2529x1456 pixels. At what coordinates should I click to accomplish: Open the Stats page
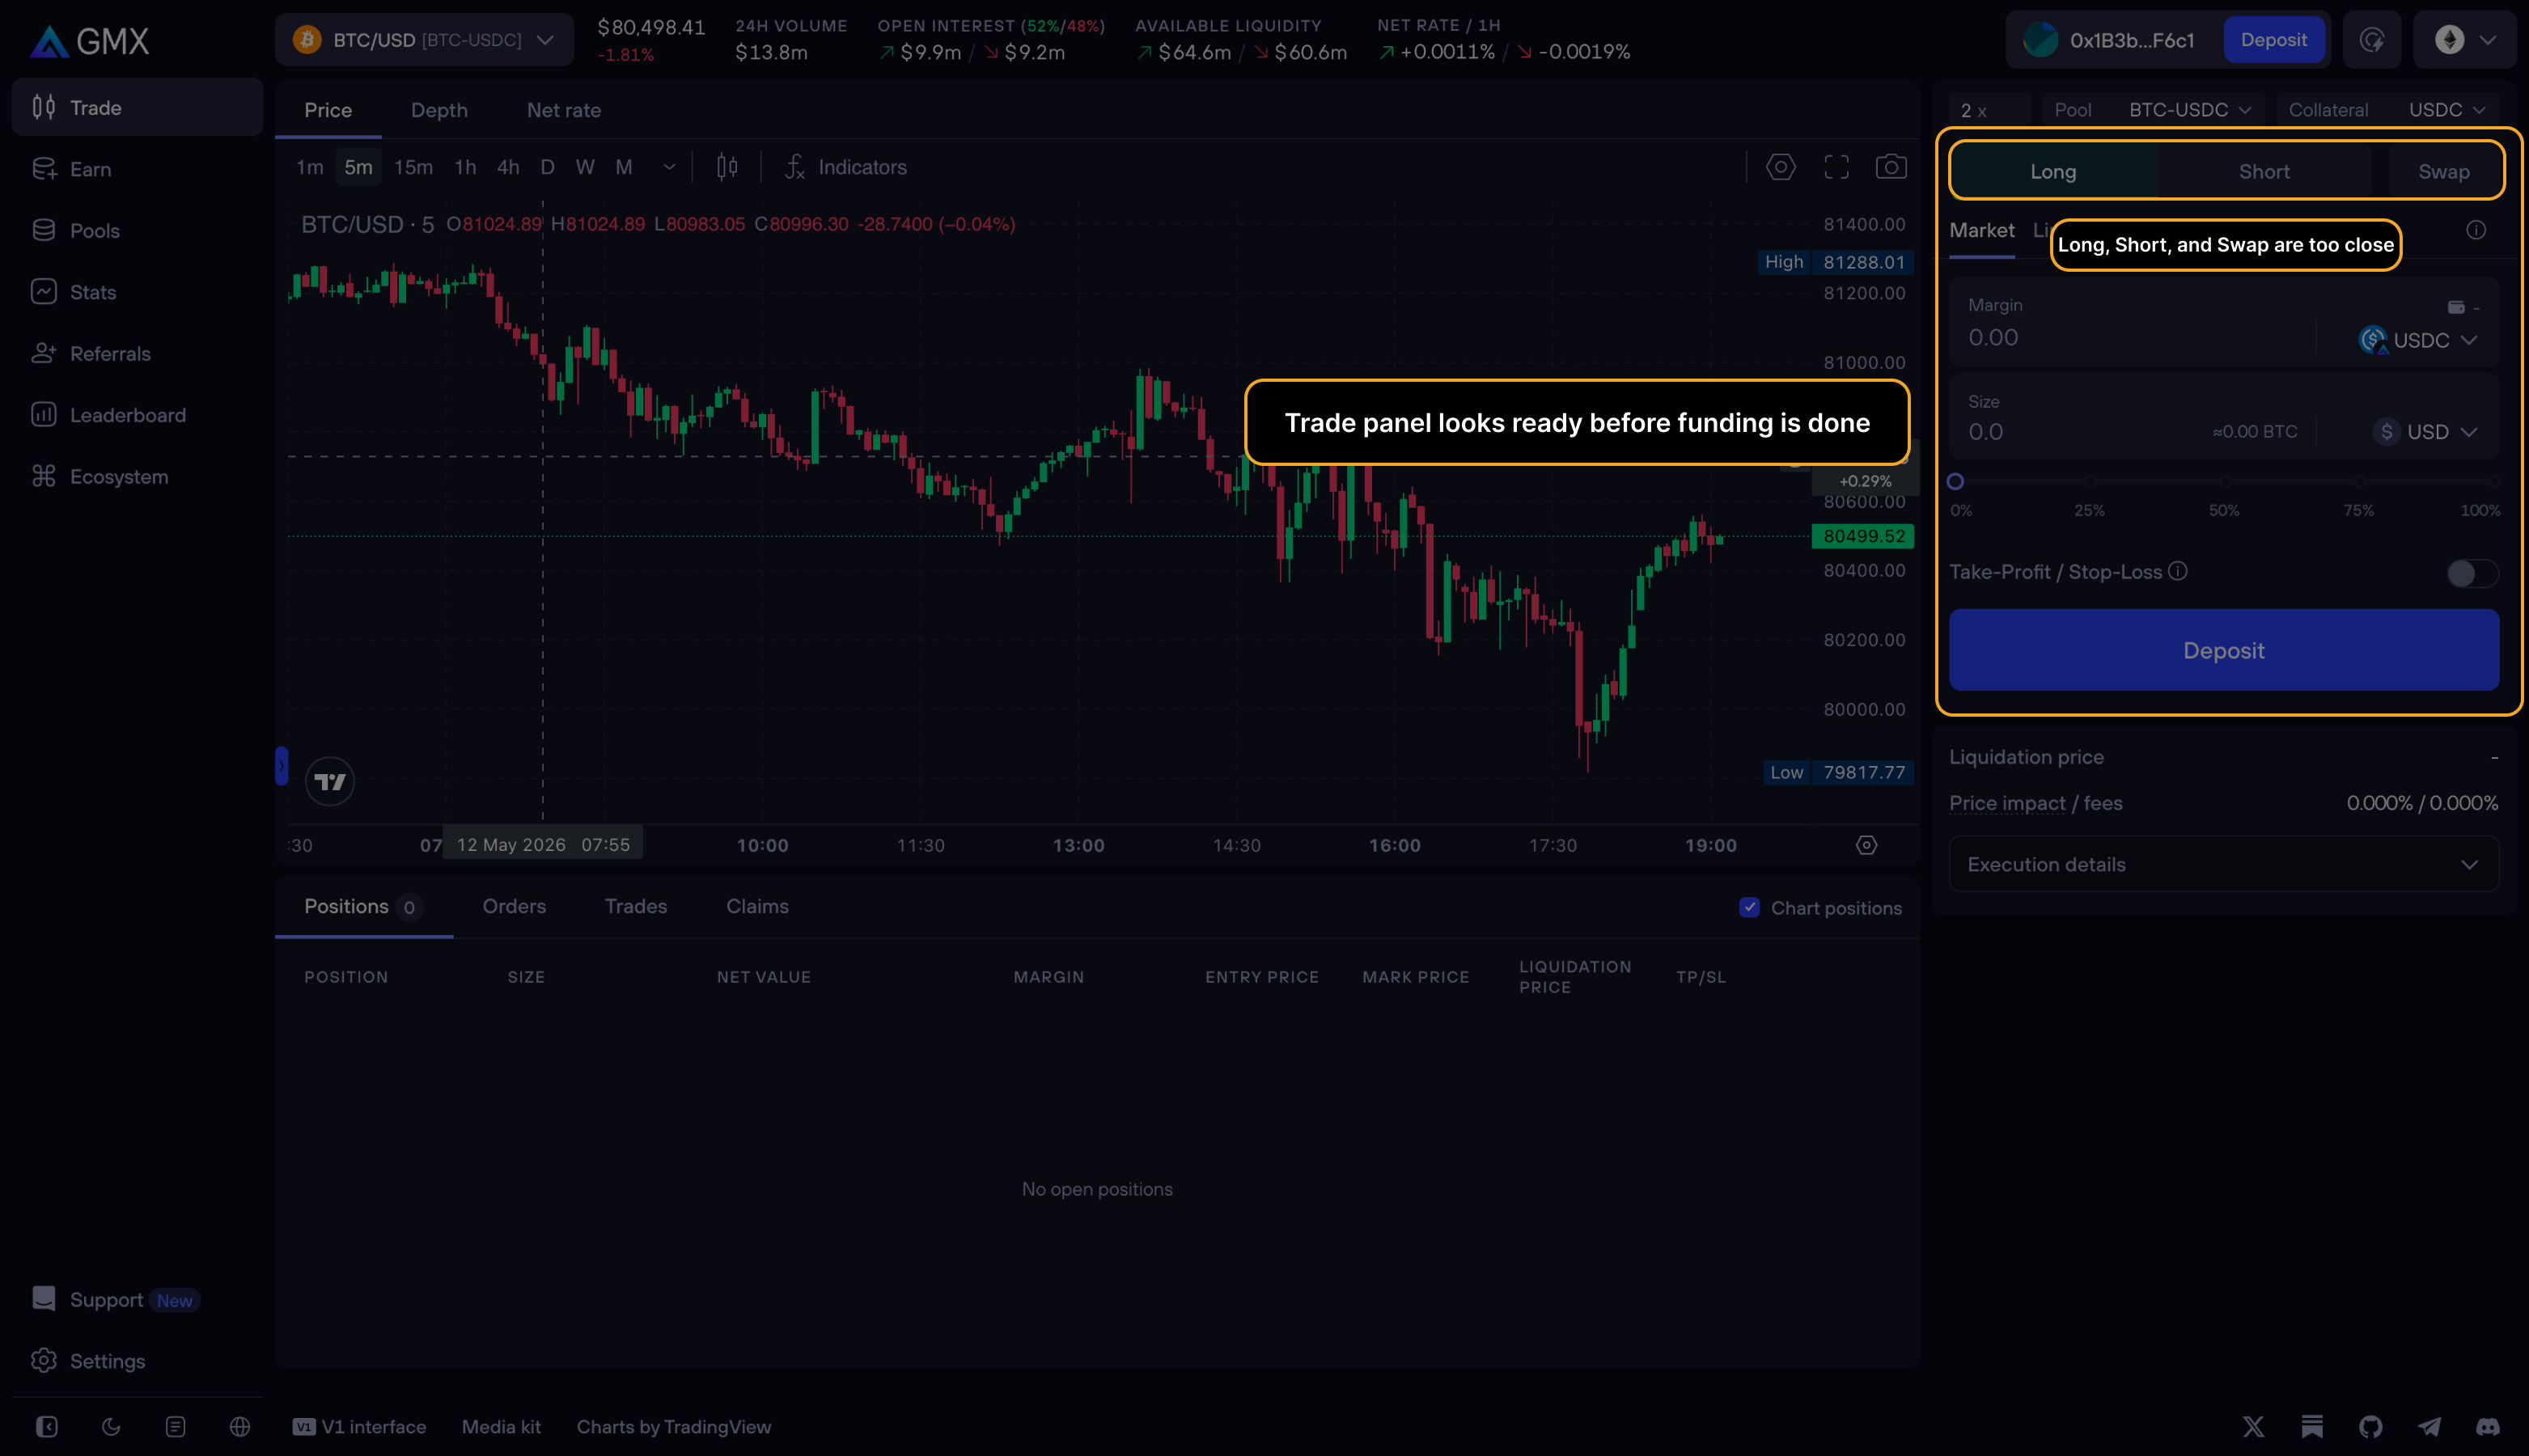pyautogui.click(x=137, y=292)
